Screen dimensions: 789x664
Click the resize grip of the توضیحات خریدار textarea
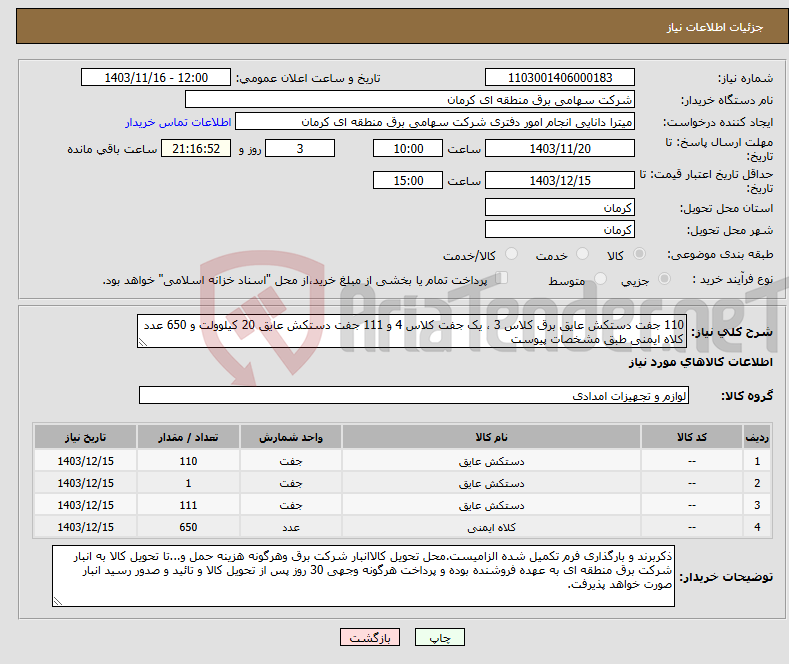point(58,601)
